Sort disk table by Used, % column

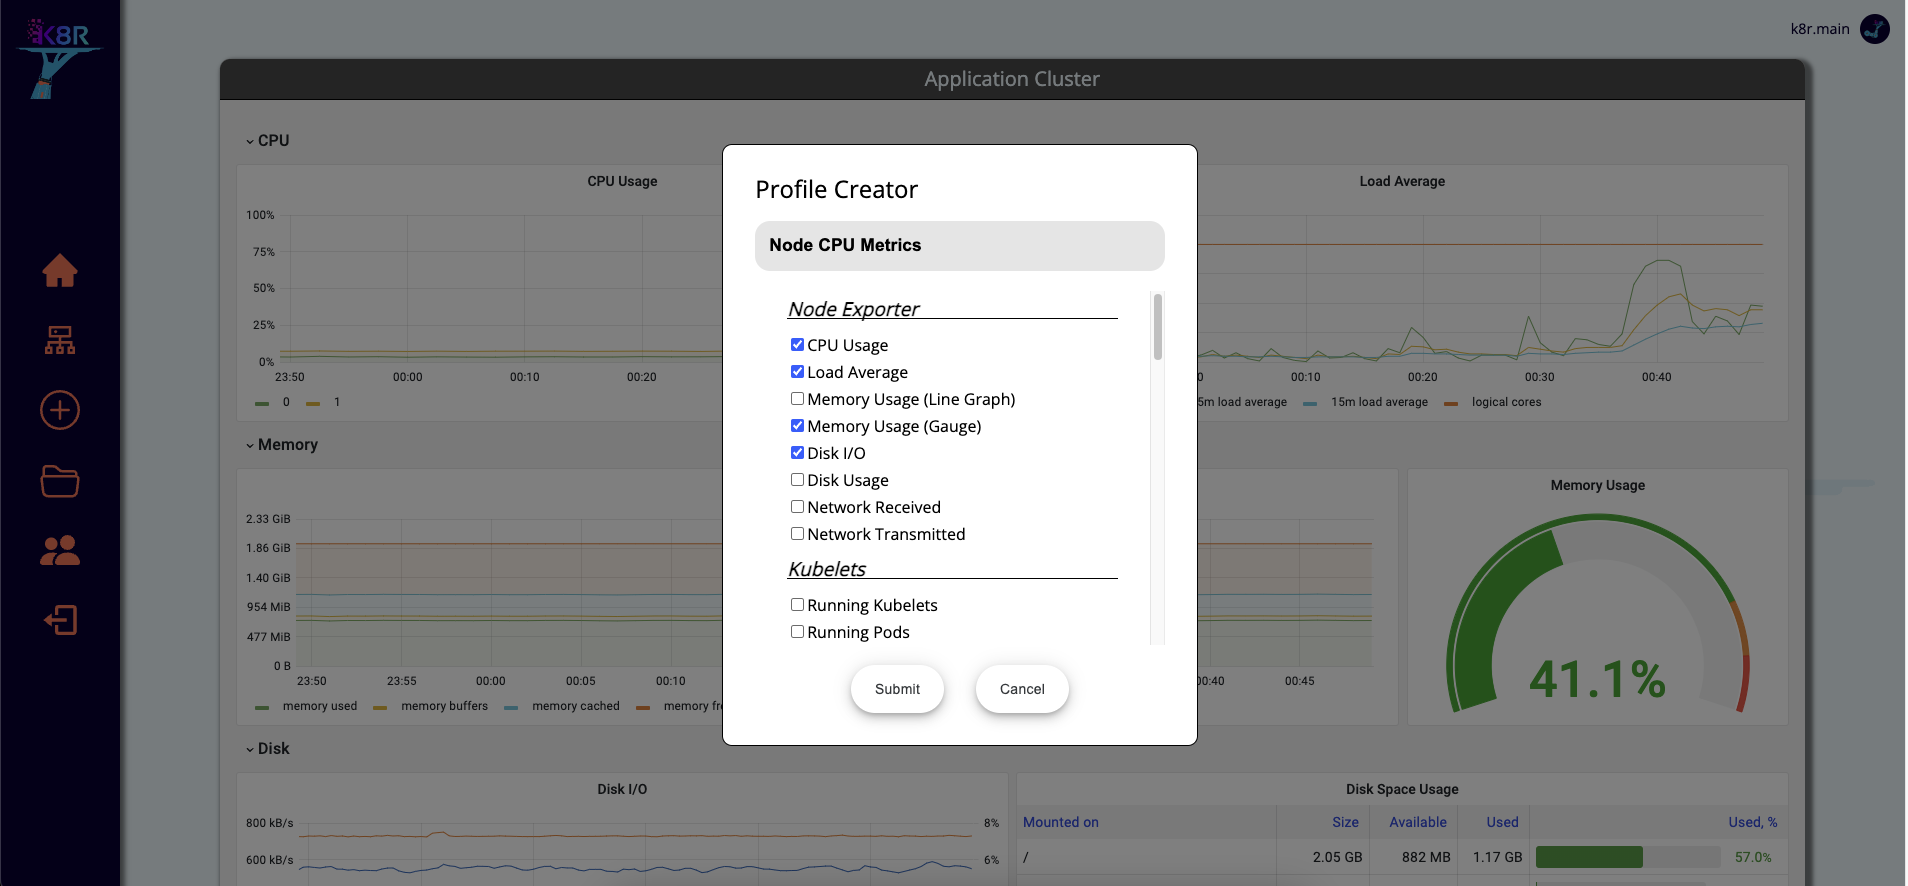(1753, 822)
